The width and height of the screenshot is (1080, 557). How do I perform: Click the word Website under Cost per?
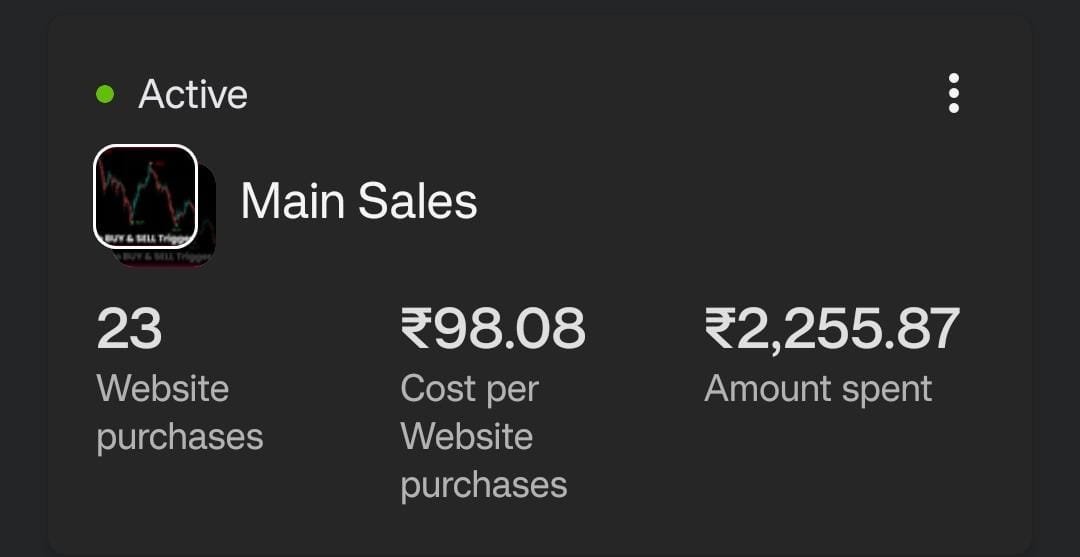pos(466,436)
